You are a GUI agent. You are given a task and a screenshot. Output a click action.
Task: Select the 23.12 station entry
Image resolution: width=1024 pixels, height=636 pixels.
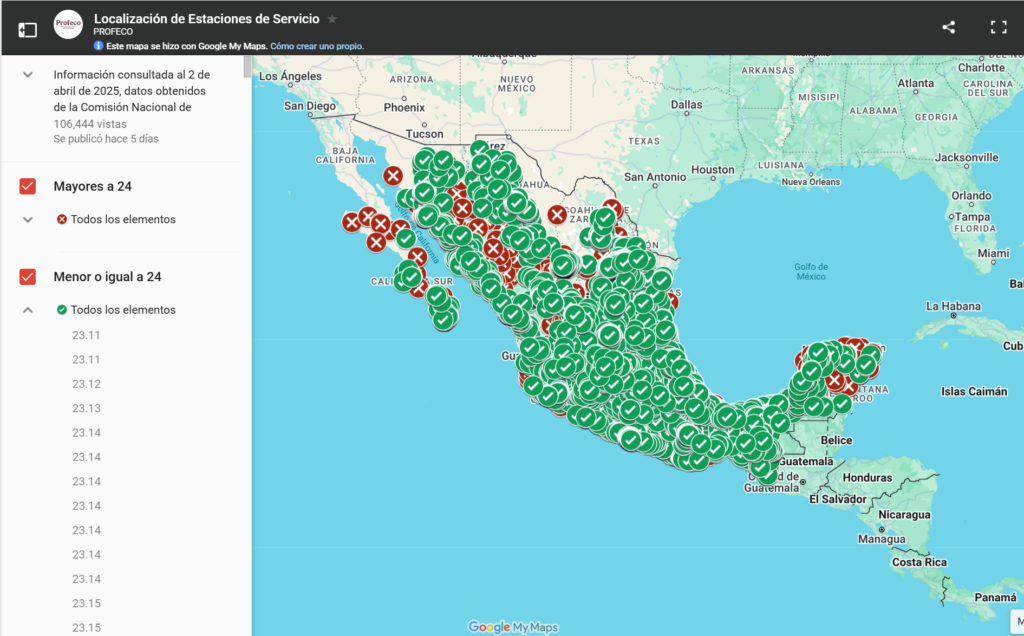click(86, 384)
